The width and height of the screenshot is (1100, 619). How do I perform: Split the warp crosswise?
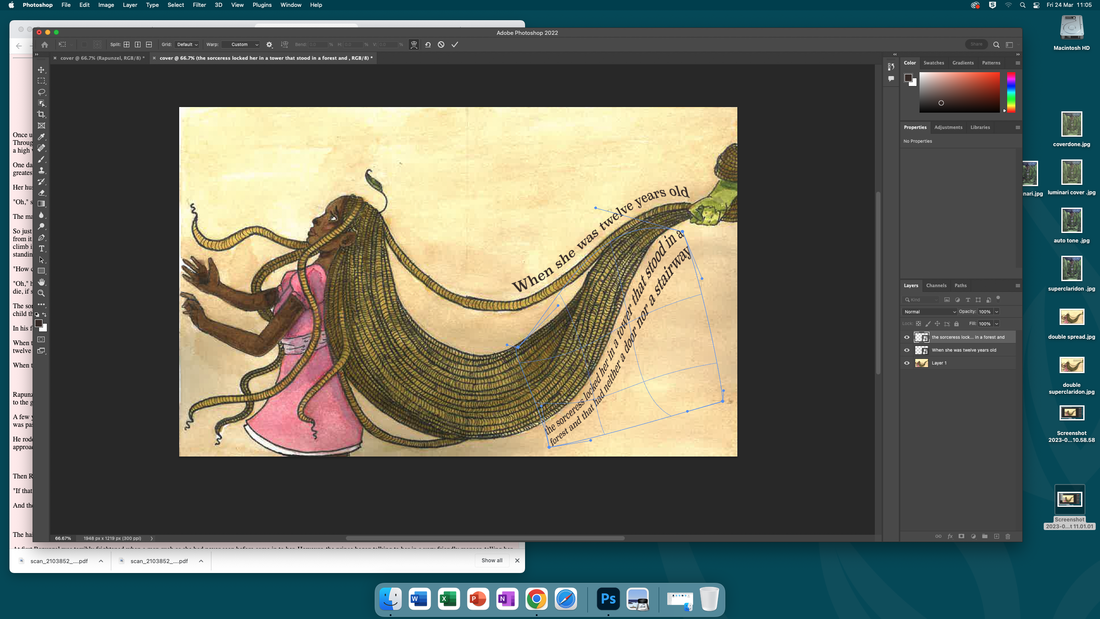126,44
